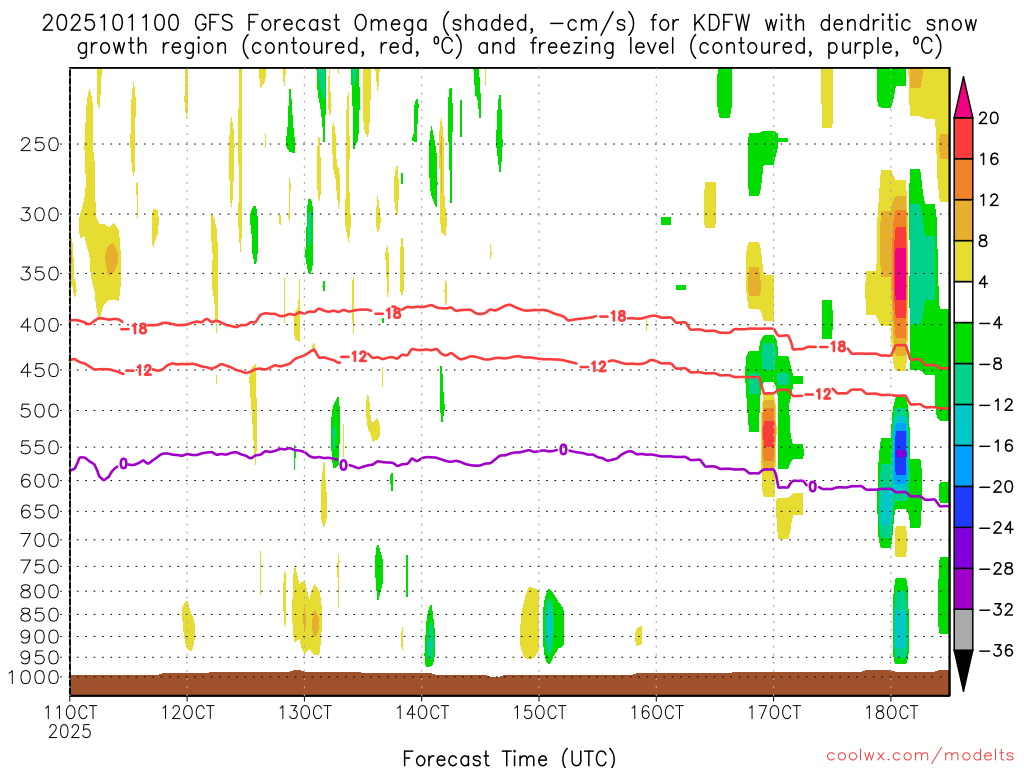Click the 650 pressure level label
Viewport: 1024px width, 768px height.
(x=40, y=511)
